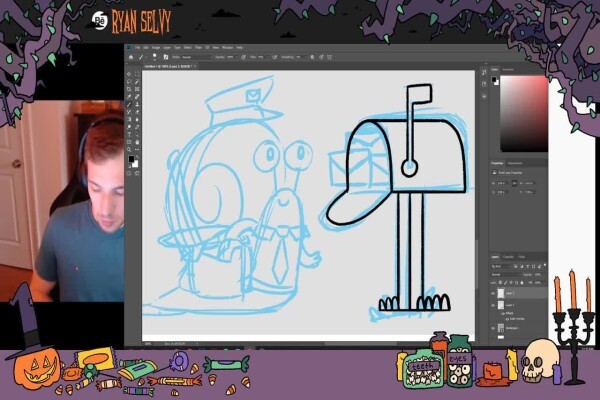This screenshot has width=600, height=400.
Task: Select the History Brush tool
Action: click(x=129, y=112)
